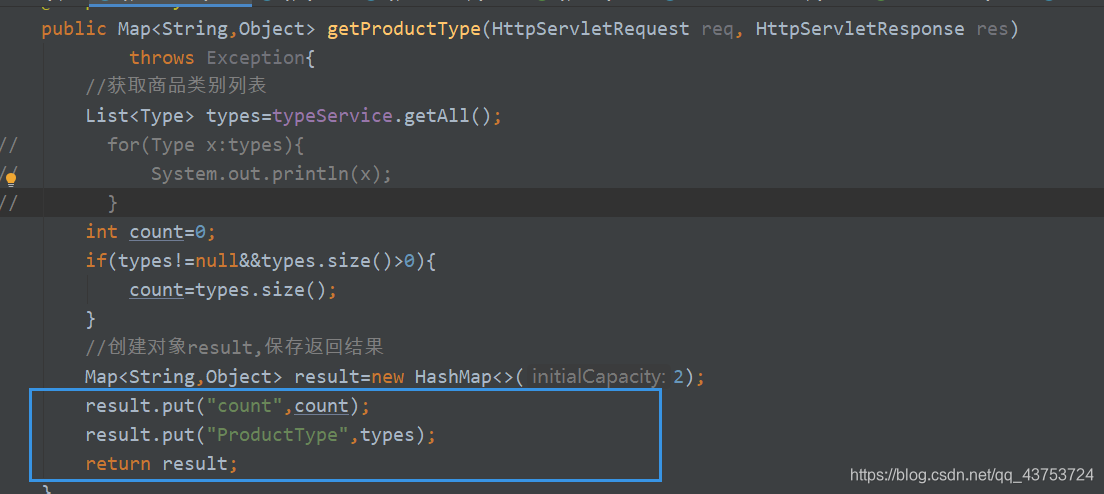
Task: Click the "ProductType" string literal
Action: click(x=283, y=435)
